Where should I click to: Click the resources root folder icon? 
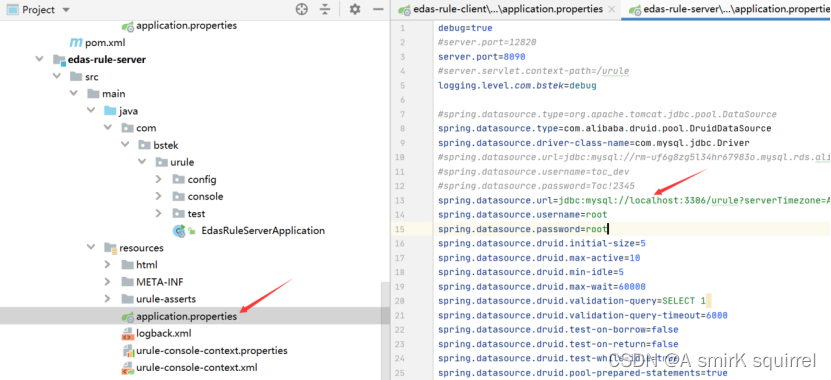110,248
